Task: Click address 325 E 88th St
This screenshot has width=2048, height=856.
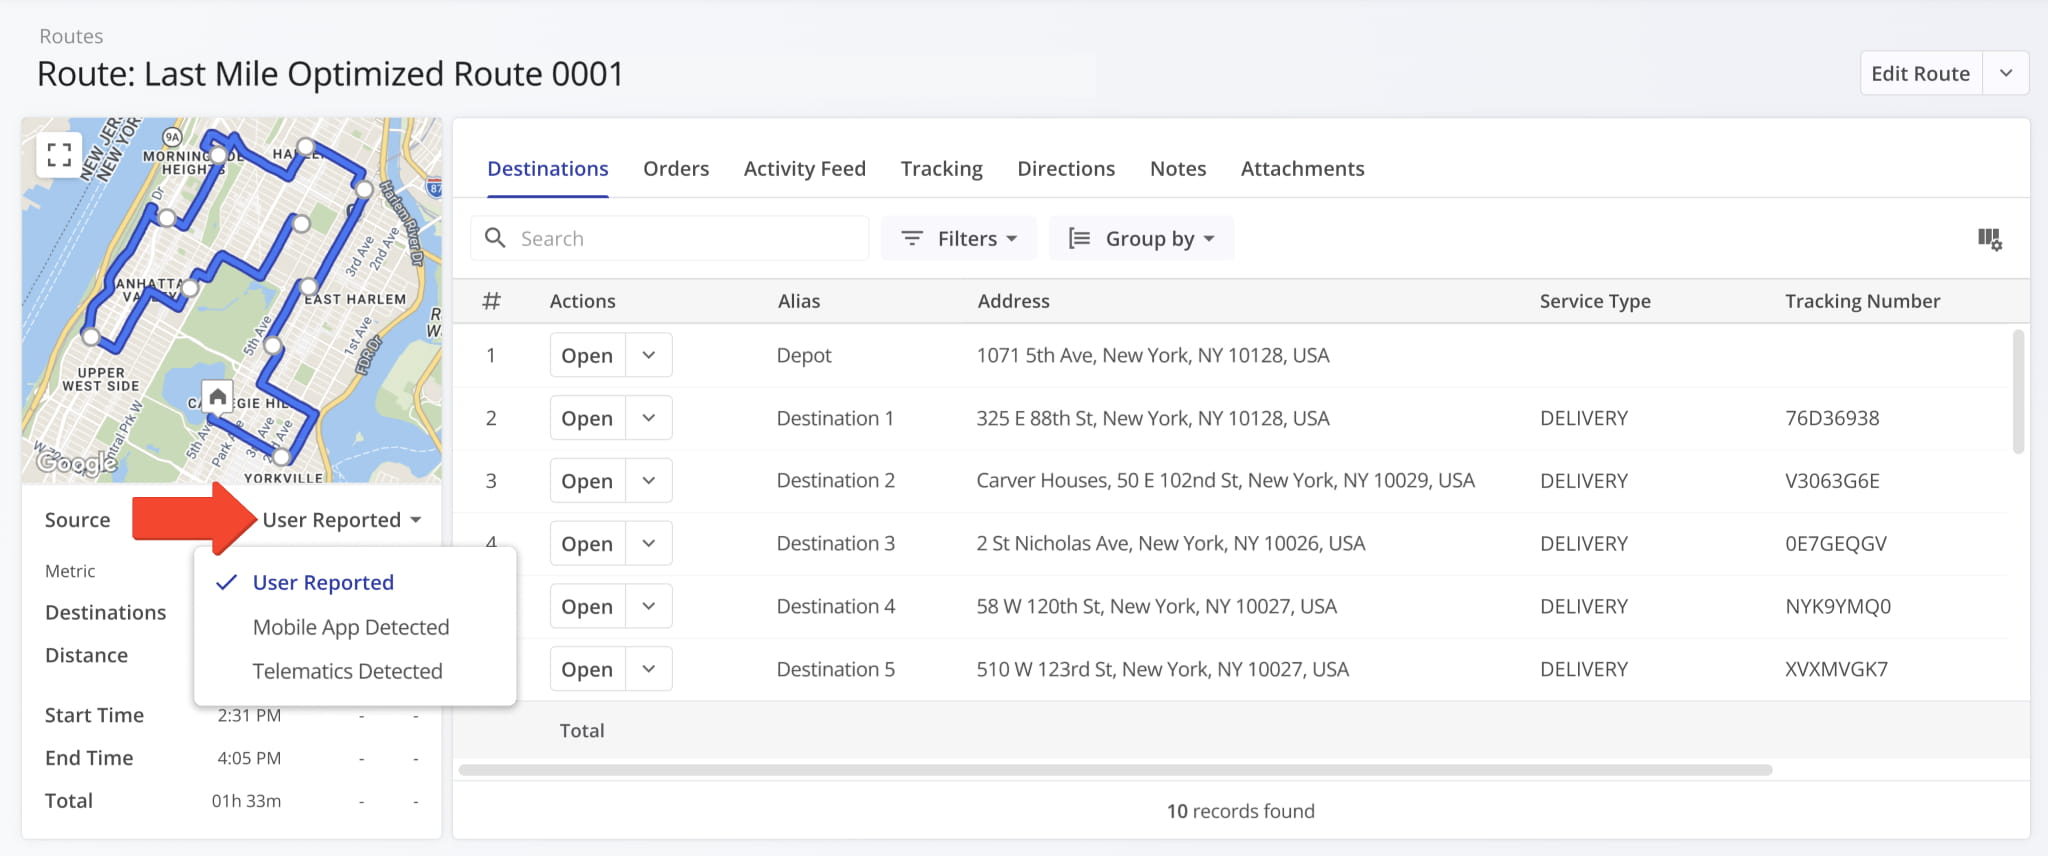Action: [x=1153, y=418]
